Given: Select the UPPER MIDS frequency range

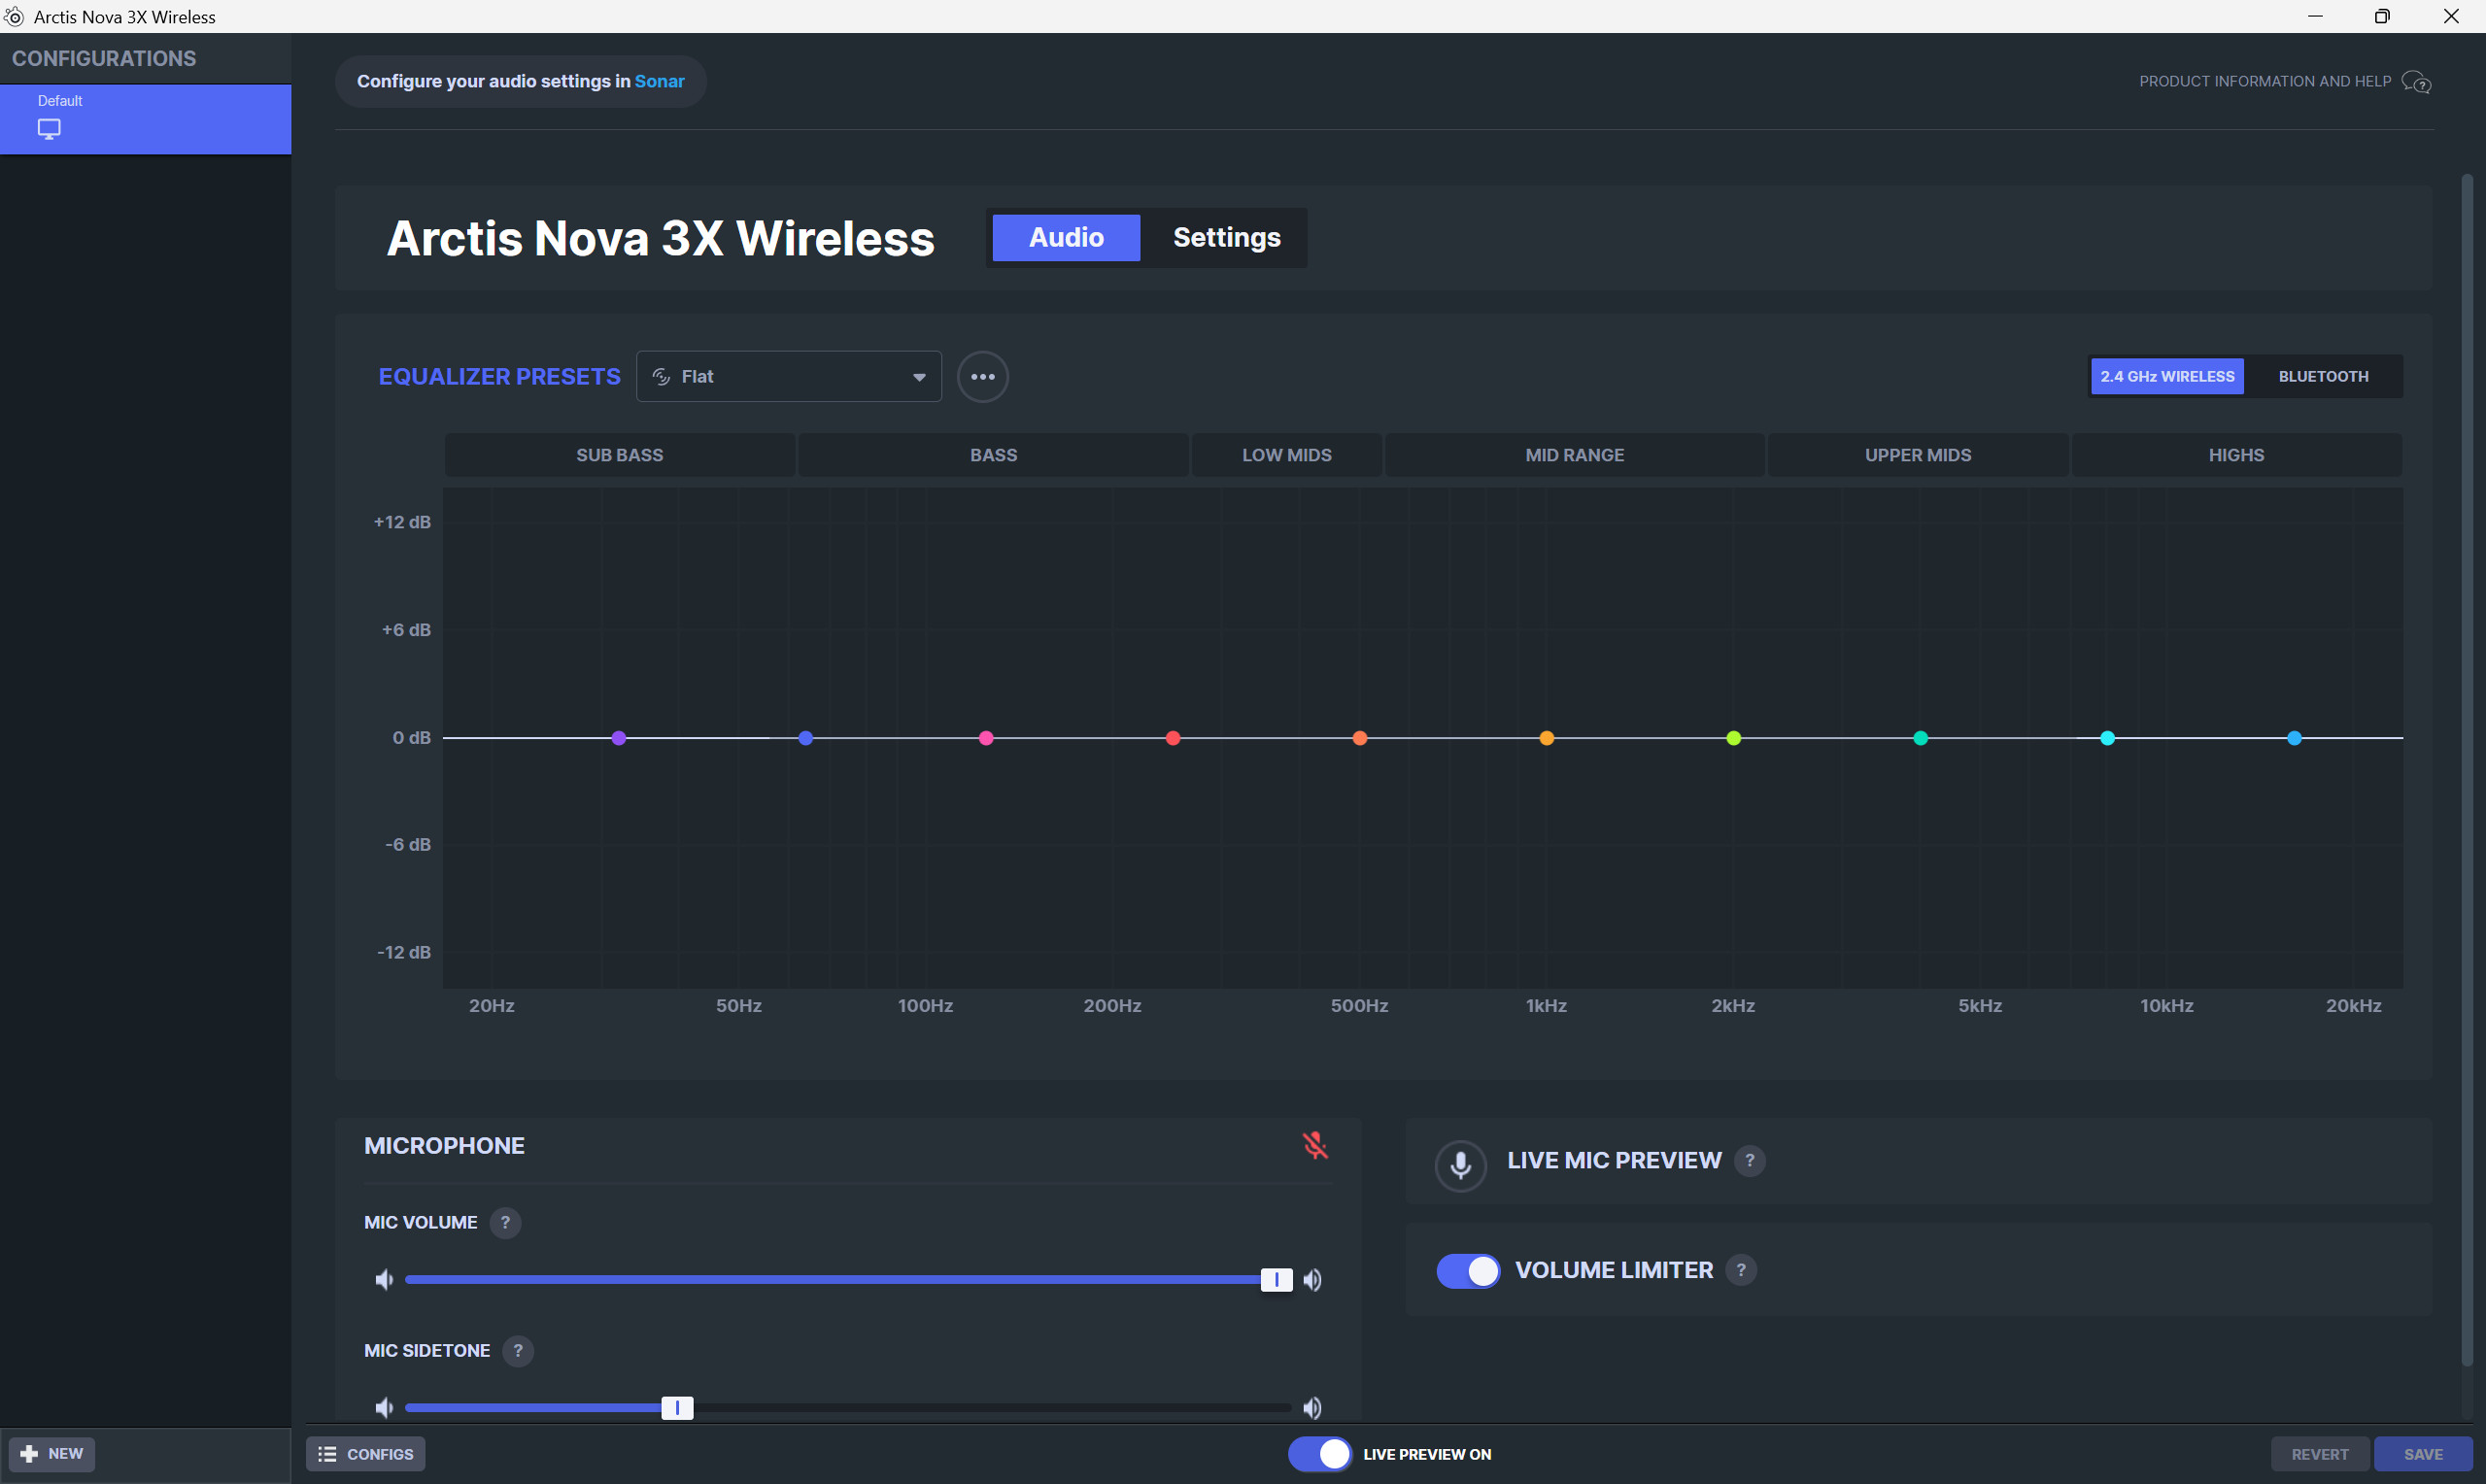Looking at the screenshot, I should 1918,455.
